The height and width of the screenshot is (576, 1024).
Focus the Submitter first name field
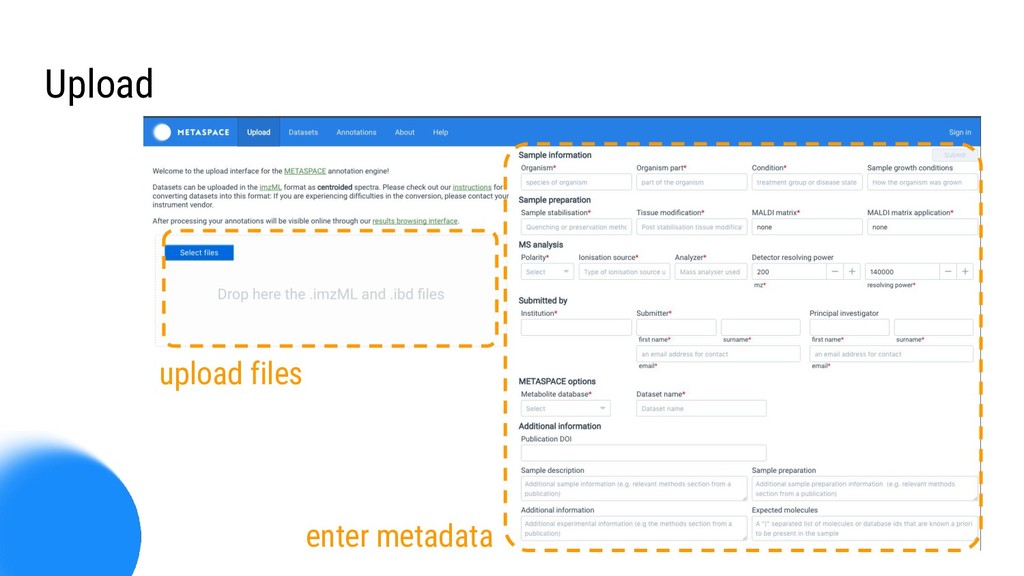(676, 327)
